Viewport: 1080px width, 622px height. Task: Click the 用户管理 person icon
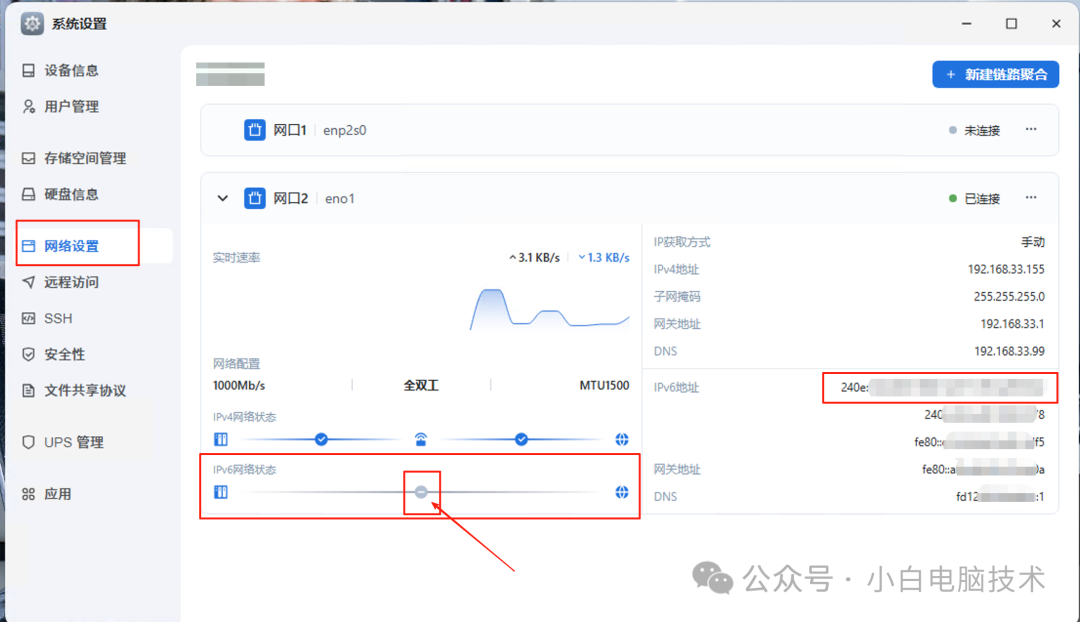(28, 107)
